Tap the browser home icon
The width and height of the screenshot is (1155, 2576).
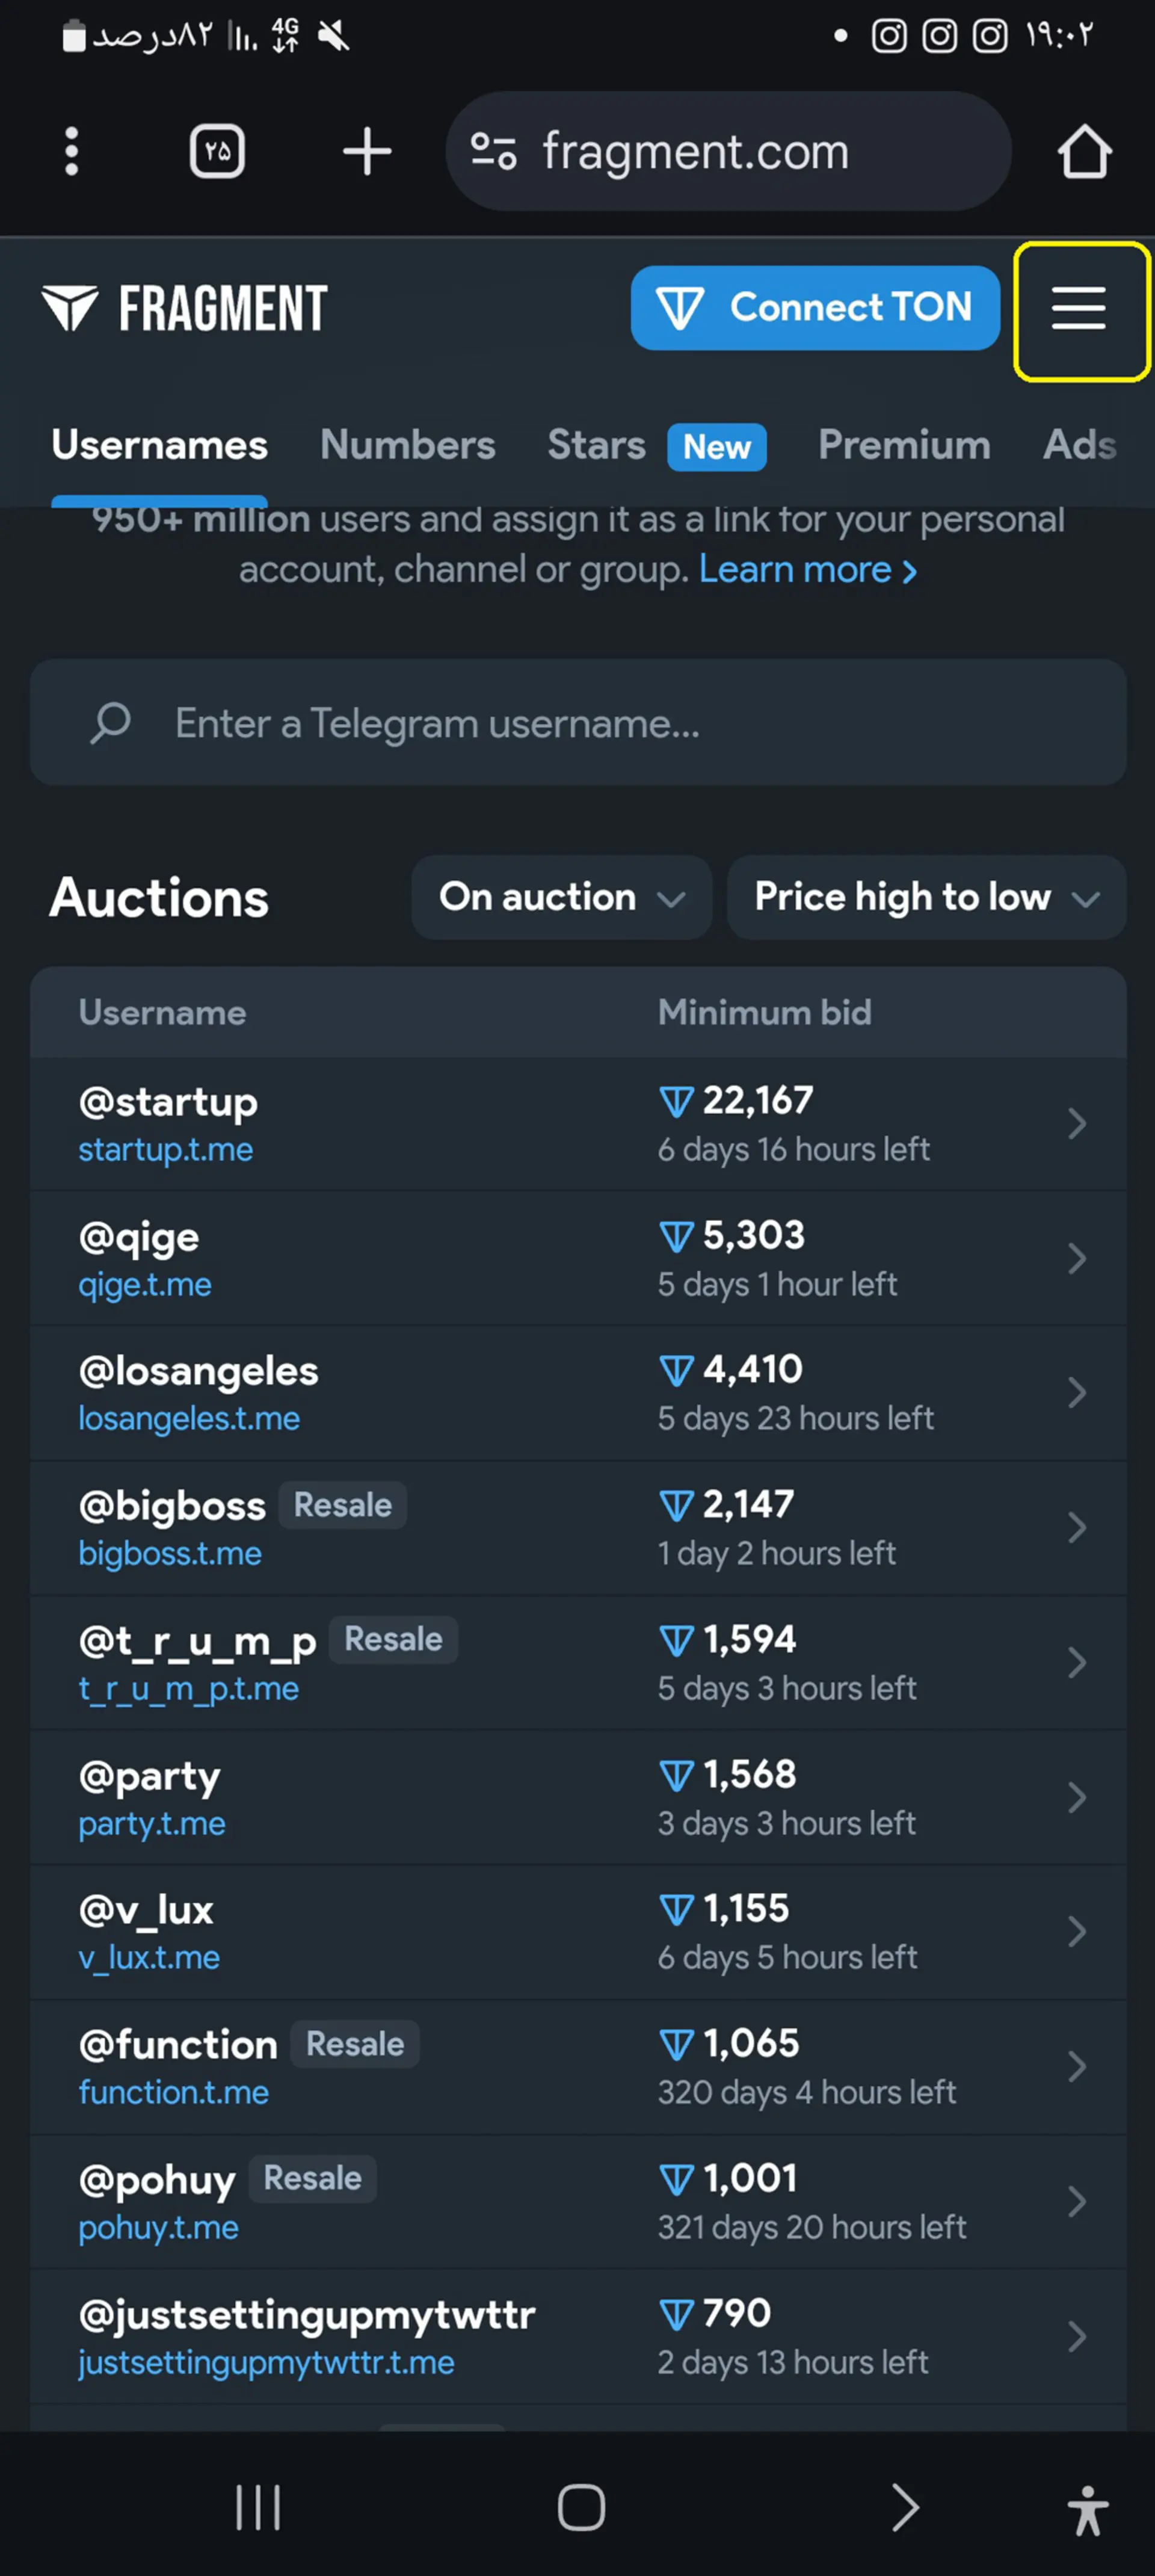(1084, 152)
